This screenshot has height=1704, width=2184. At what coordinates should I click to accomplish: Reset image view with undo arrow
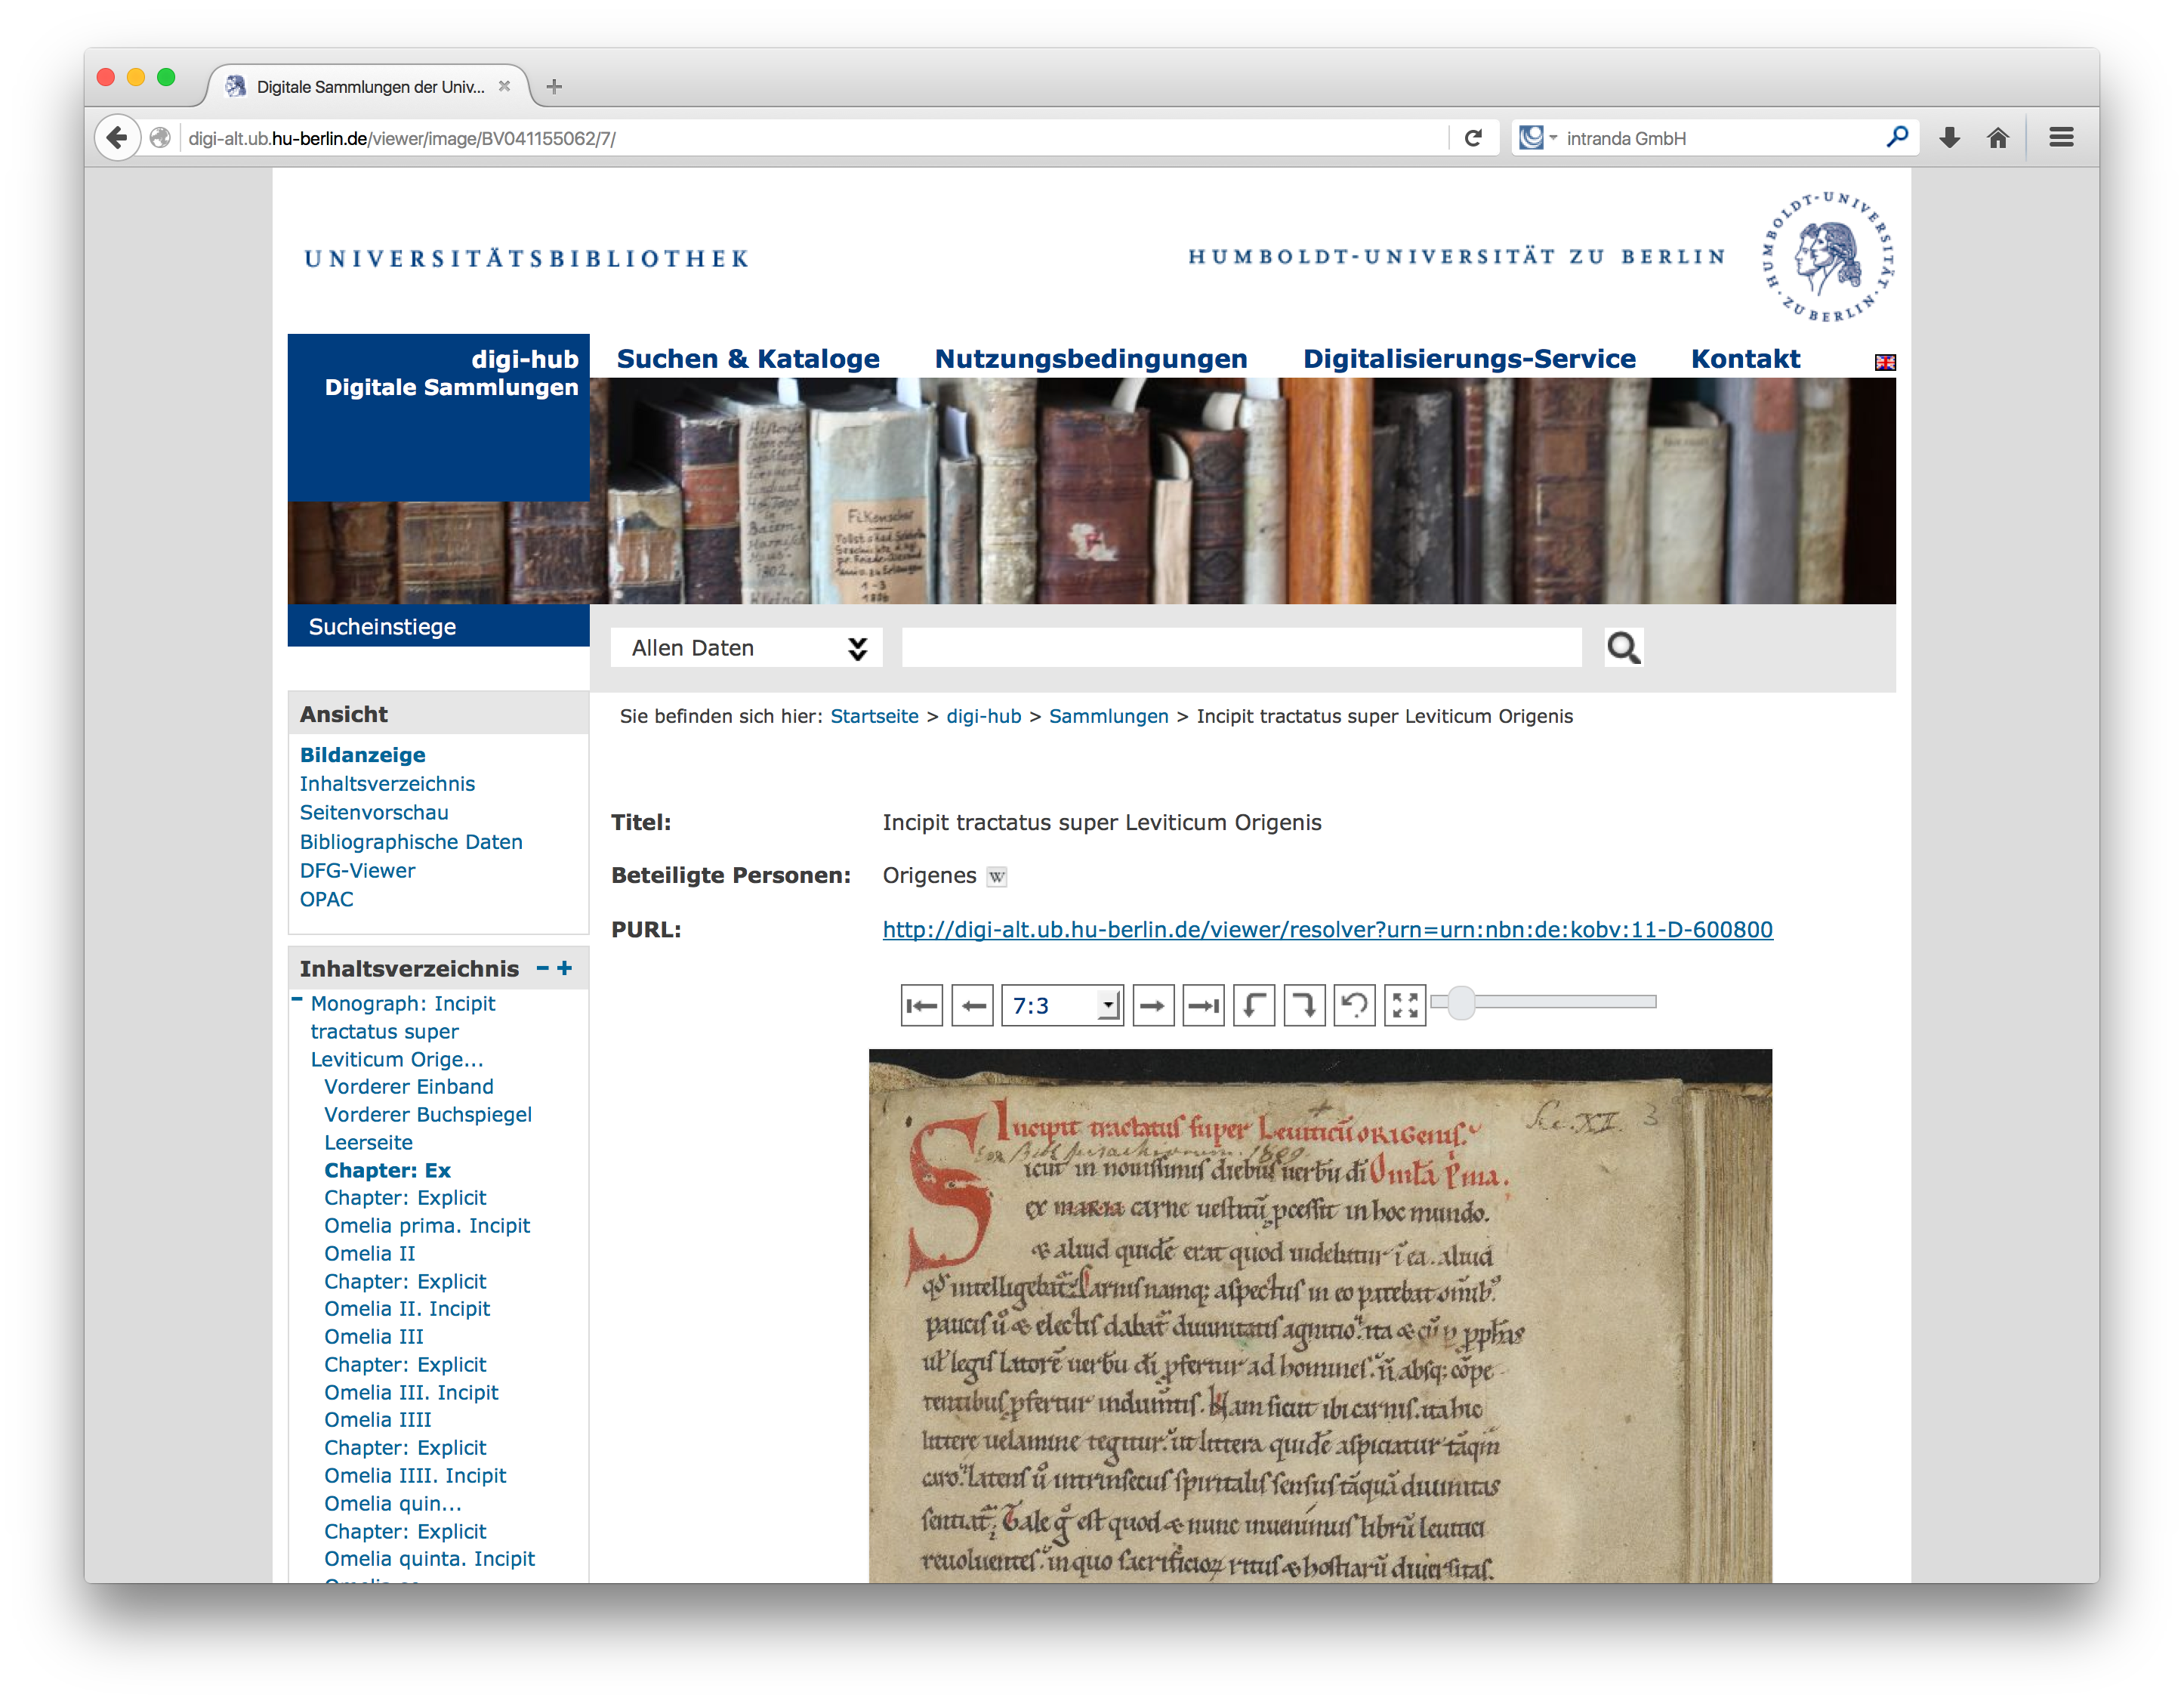pyautogui.click(x=1354, y=1006)
